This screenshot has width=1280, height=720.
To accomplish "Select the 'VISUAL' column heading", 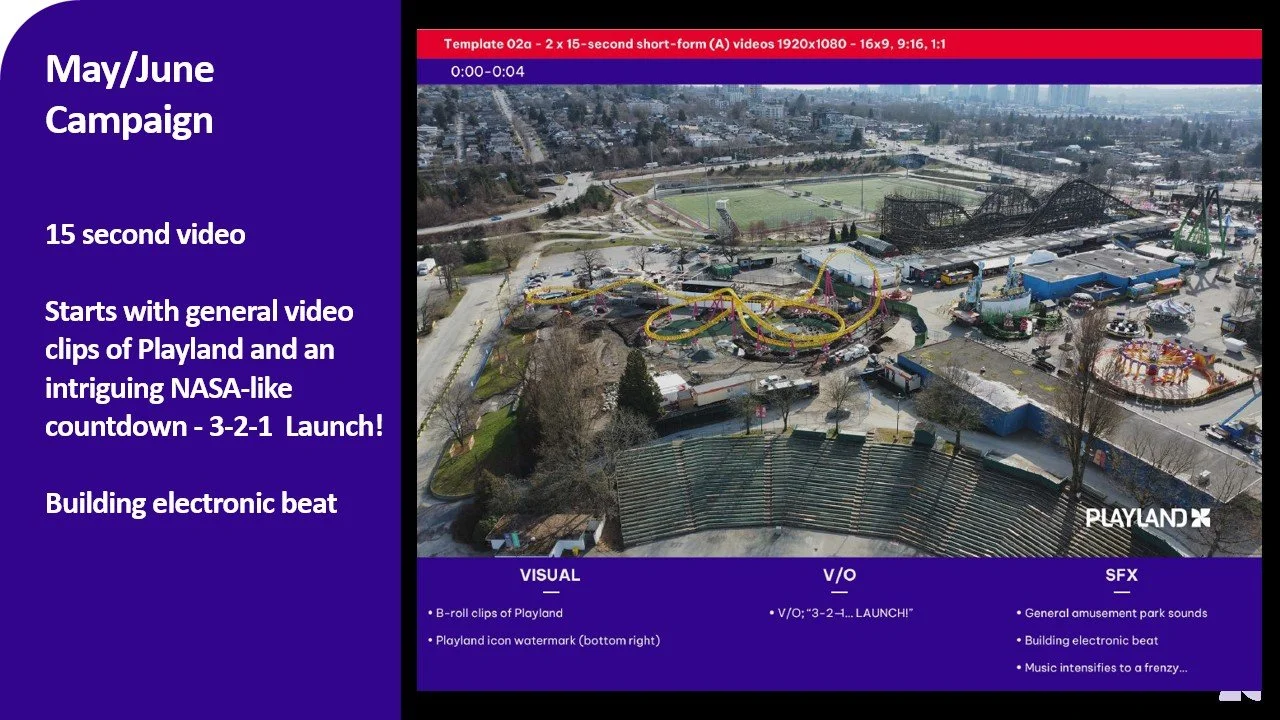I will (x=549, y=575).
